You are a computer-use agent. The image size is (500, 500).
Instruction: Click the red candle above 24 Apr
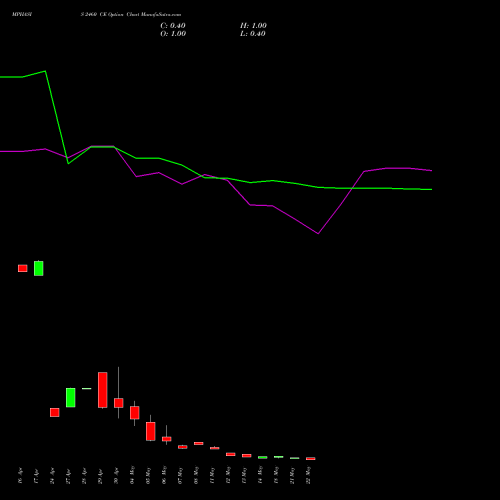point(55,412)
